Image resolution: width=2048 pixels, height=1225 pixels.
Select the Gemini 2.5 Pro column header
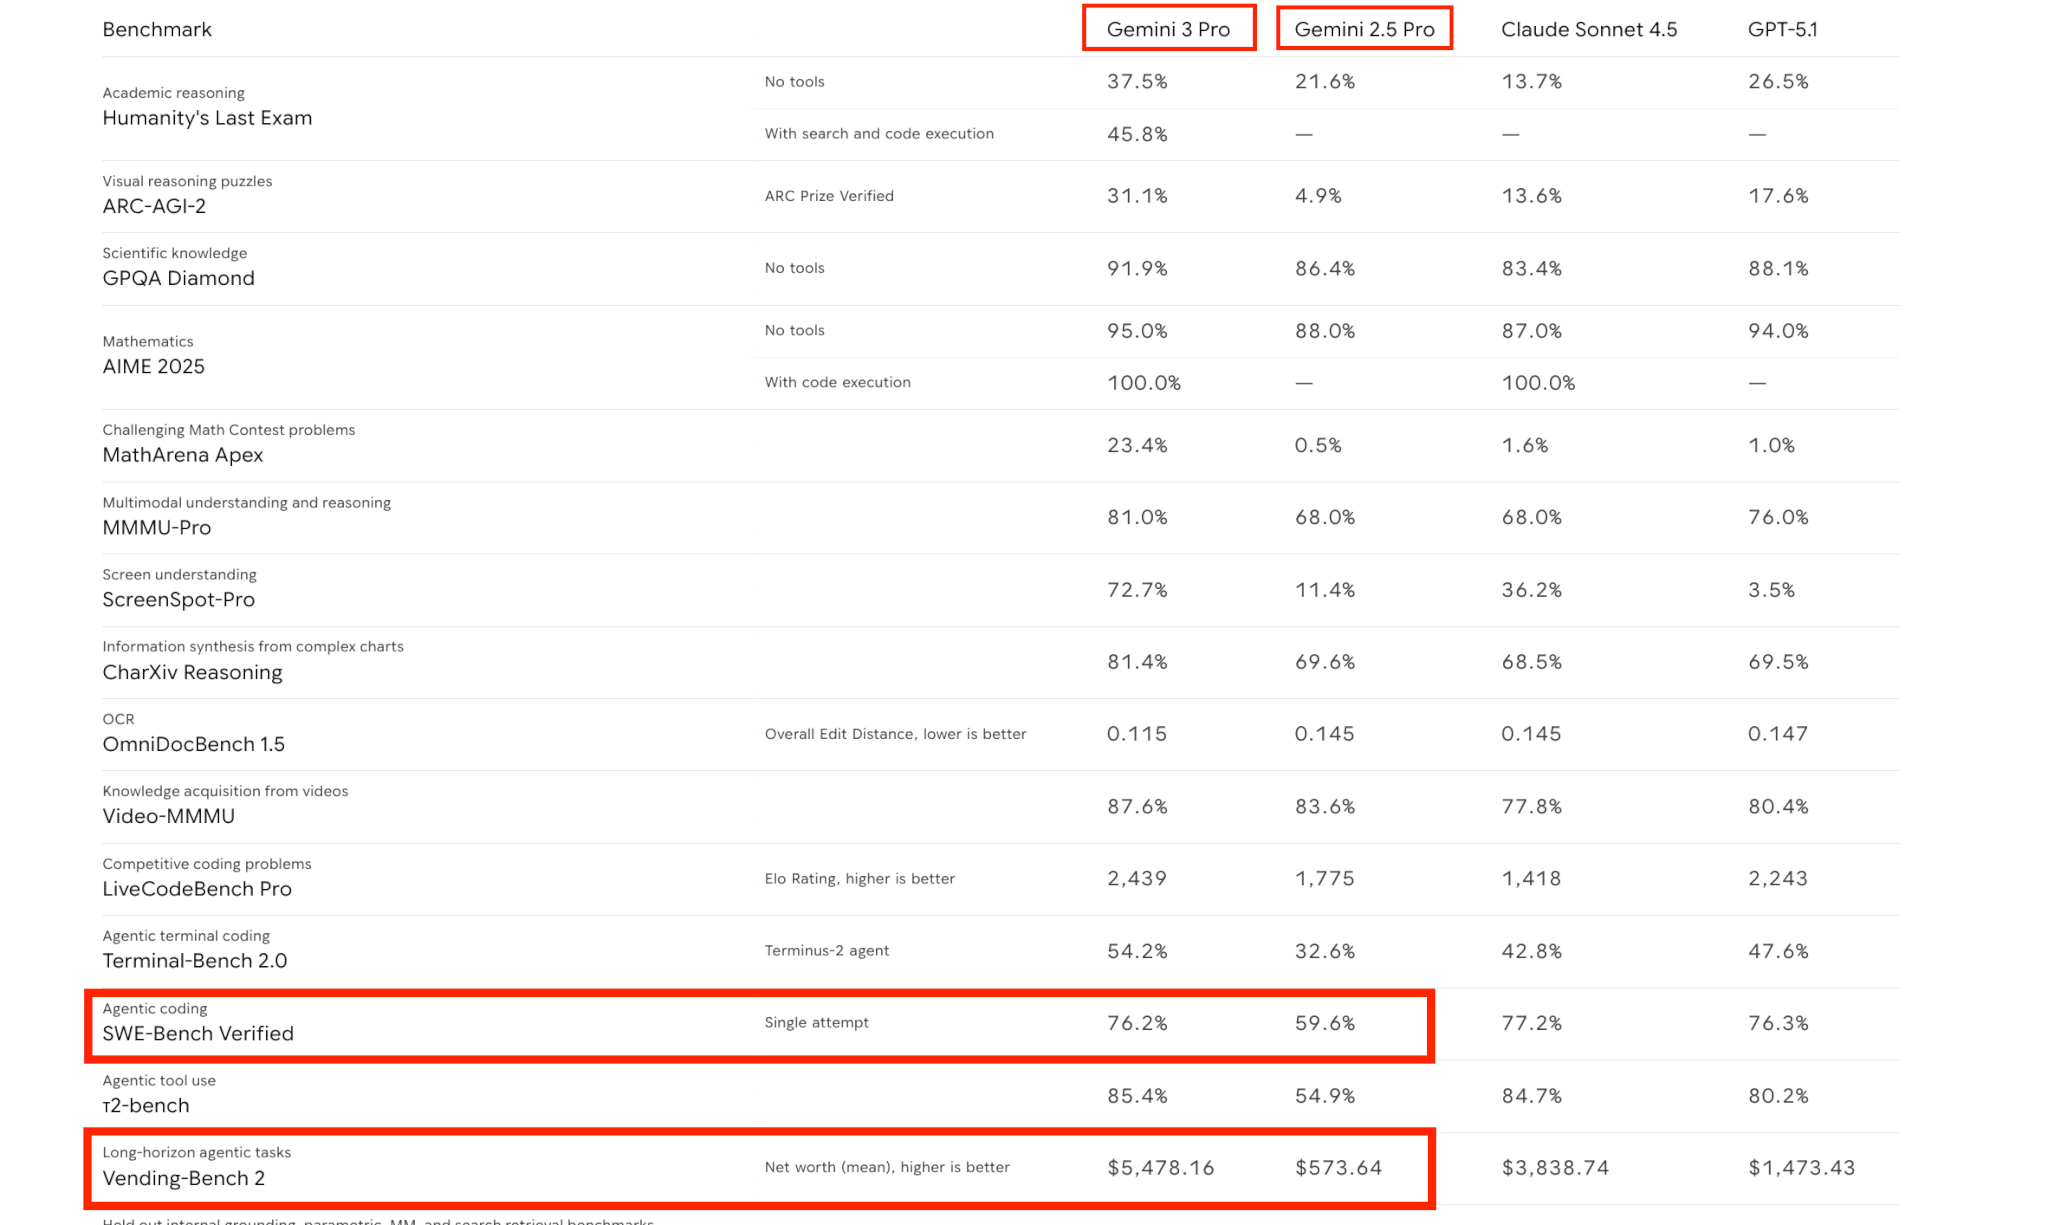tap(1364, 29)
